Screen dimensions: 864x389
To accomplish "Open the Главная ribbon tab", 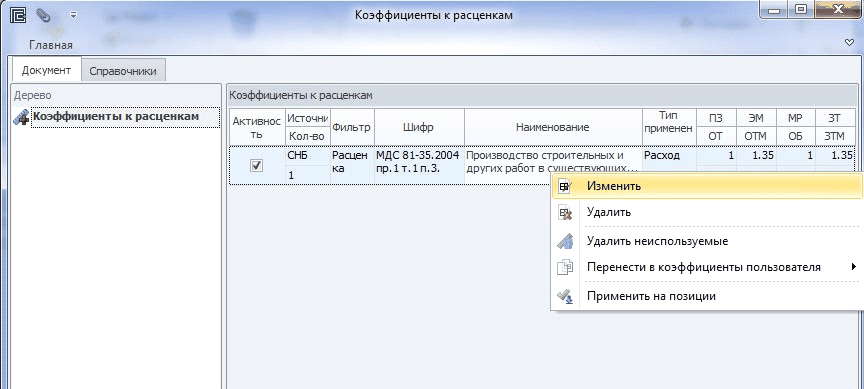I will tap(51, 45).
